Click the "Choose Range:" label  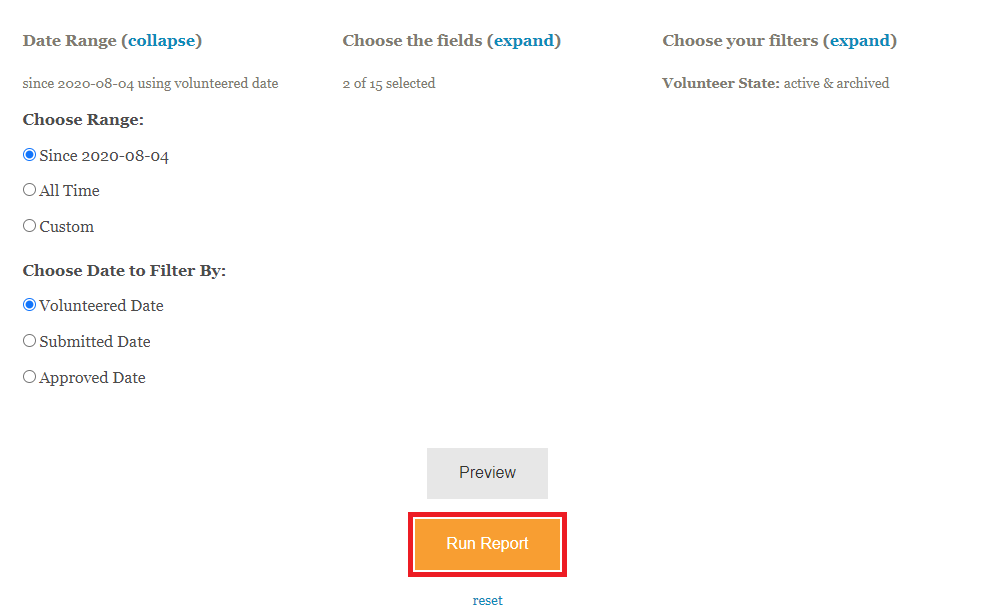click(x=83, y=120)
